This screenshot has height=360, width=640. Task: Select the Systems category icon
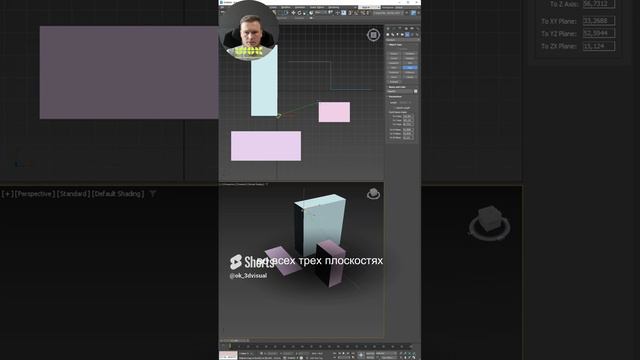417,34
